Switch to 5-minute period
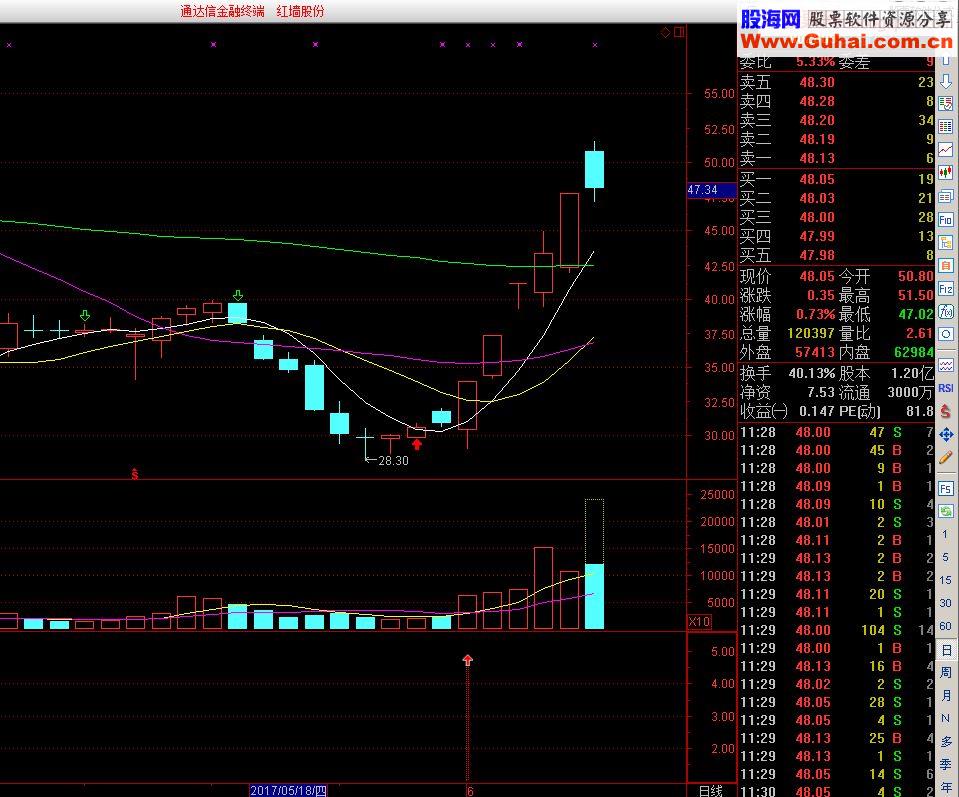 tap(946, 557)
